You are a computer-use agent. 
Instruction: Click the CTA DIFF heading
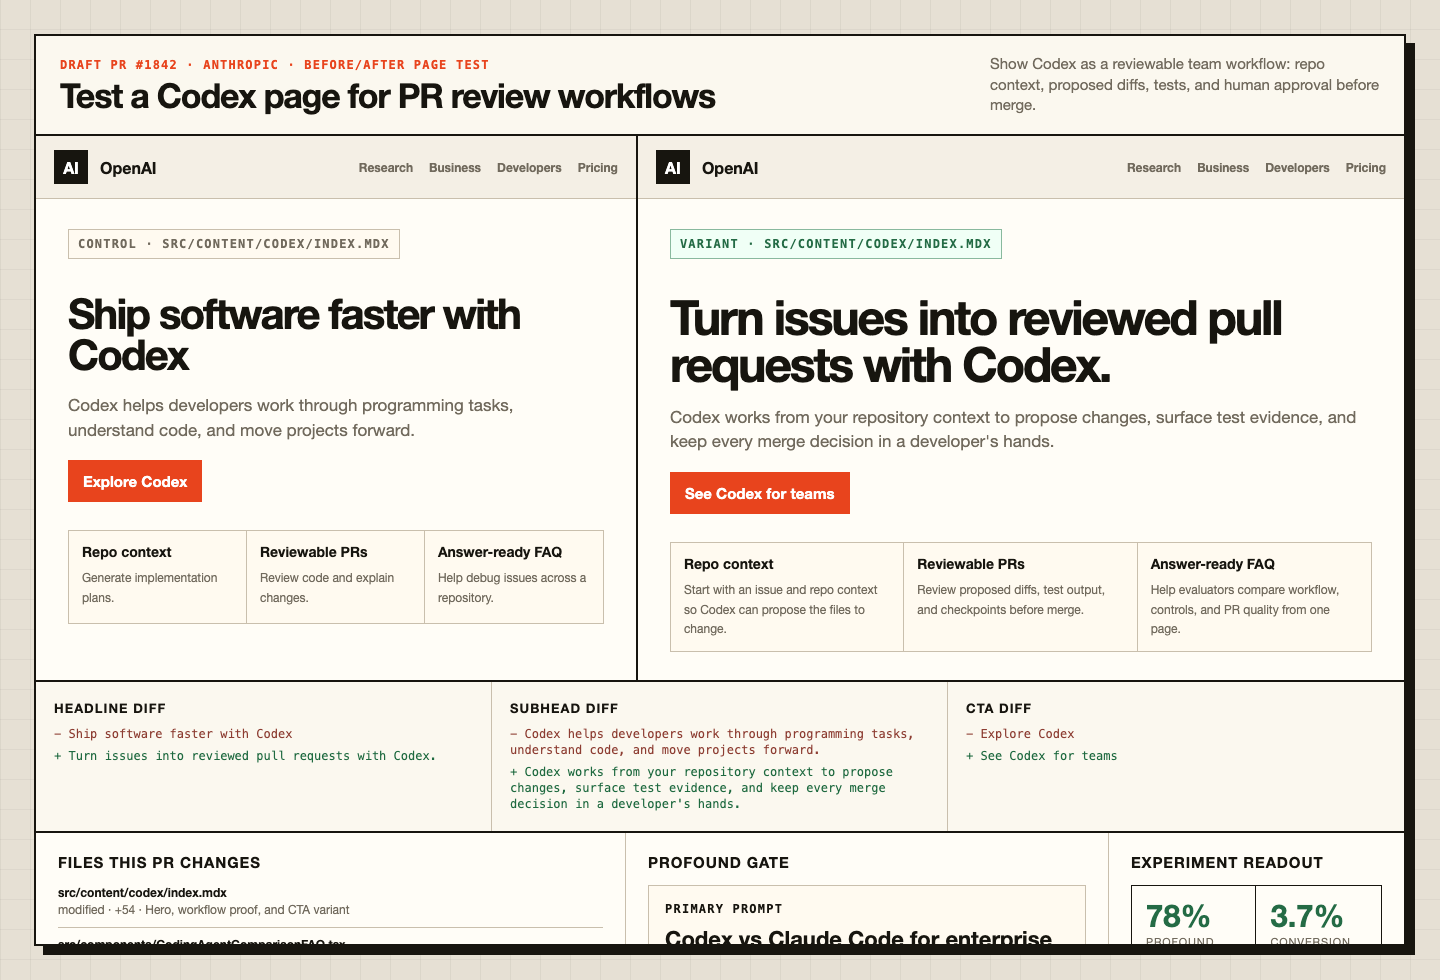click(x=998, y=708)
